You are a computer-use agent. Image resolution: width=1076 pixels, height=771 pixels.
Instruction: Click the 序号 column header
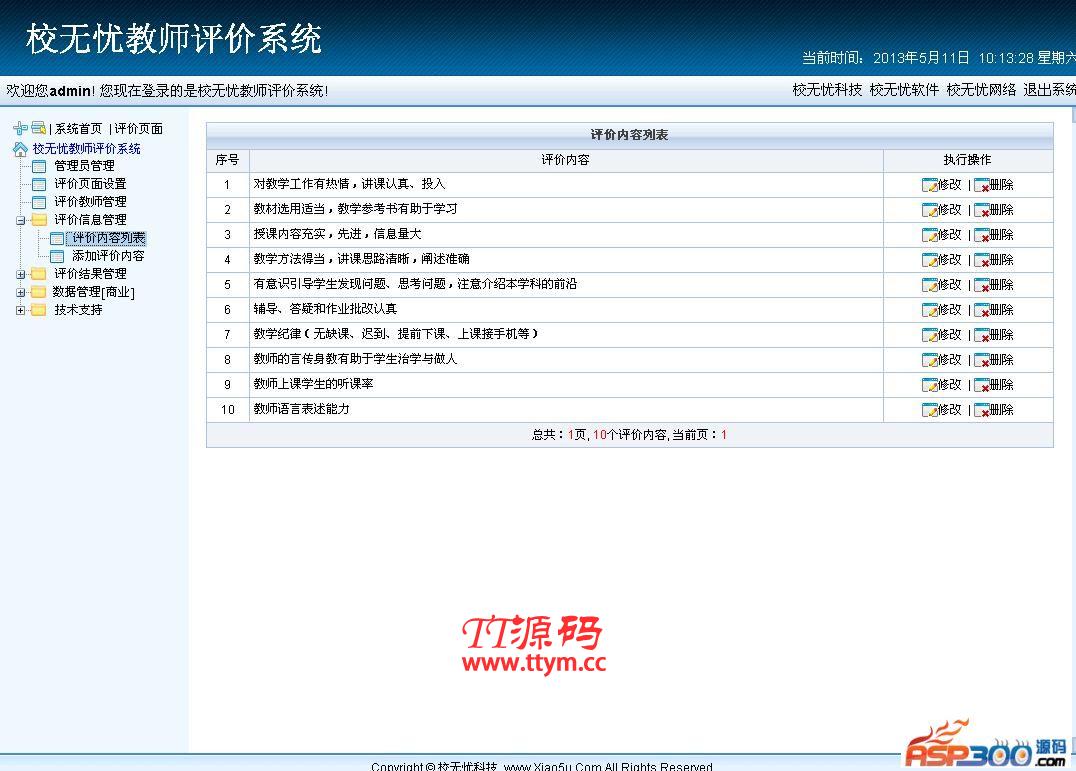click(227, 160)
